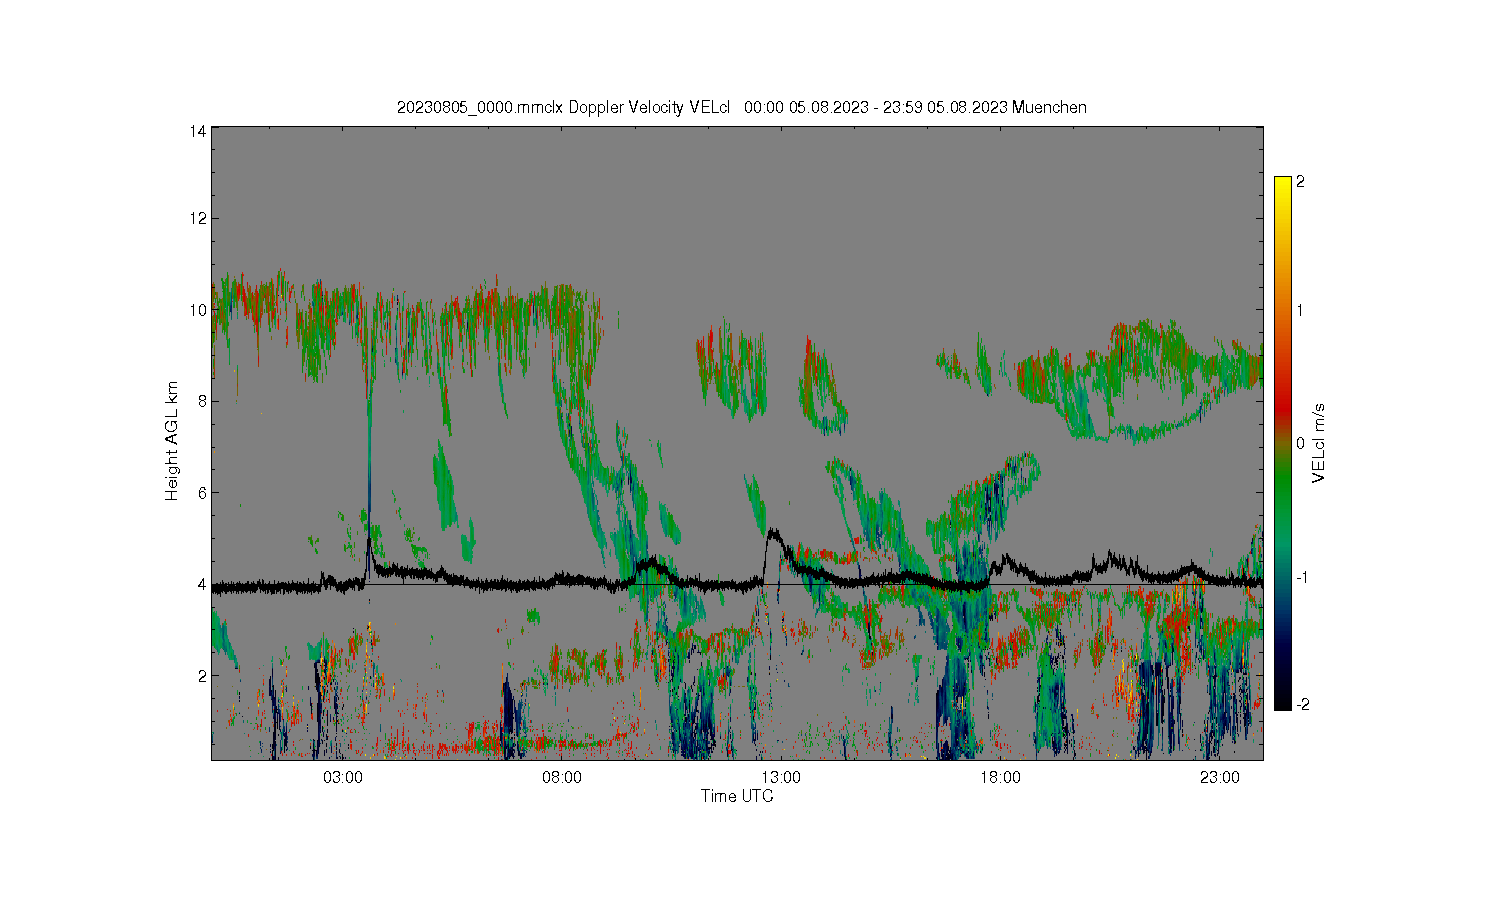Image resolution: width=1500 pixels, height=900 pixels.
Task: Click the height axis label '4'
Action: (x=202, y=584)
